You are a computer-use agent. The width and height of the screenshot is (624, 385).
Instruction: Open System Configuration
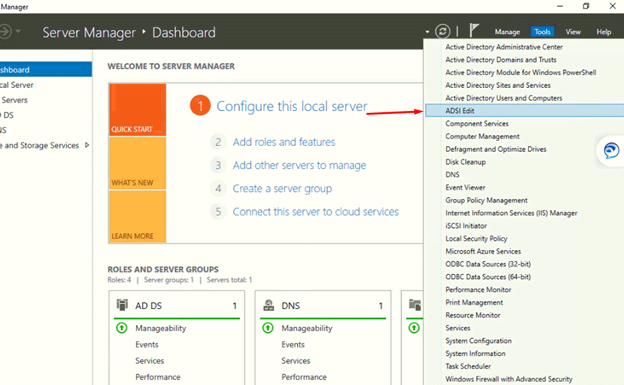(478, 340)
